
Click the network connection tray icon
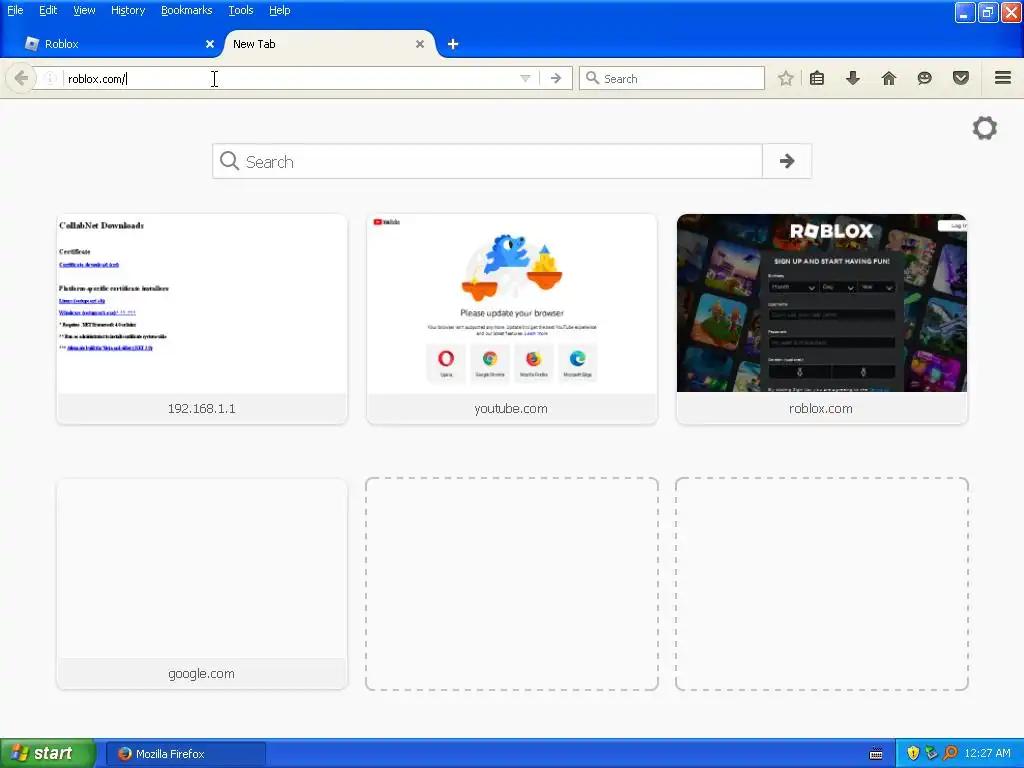tap(931, 754)
